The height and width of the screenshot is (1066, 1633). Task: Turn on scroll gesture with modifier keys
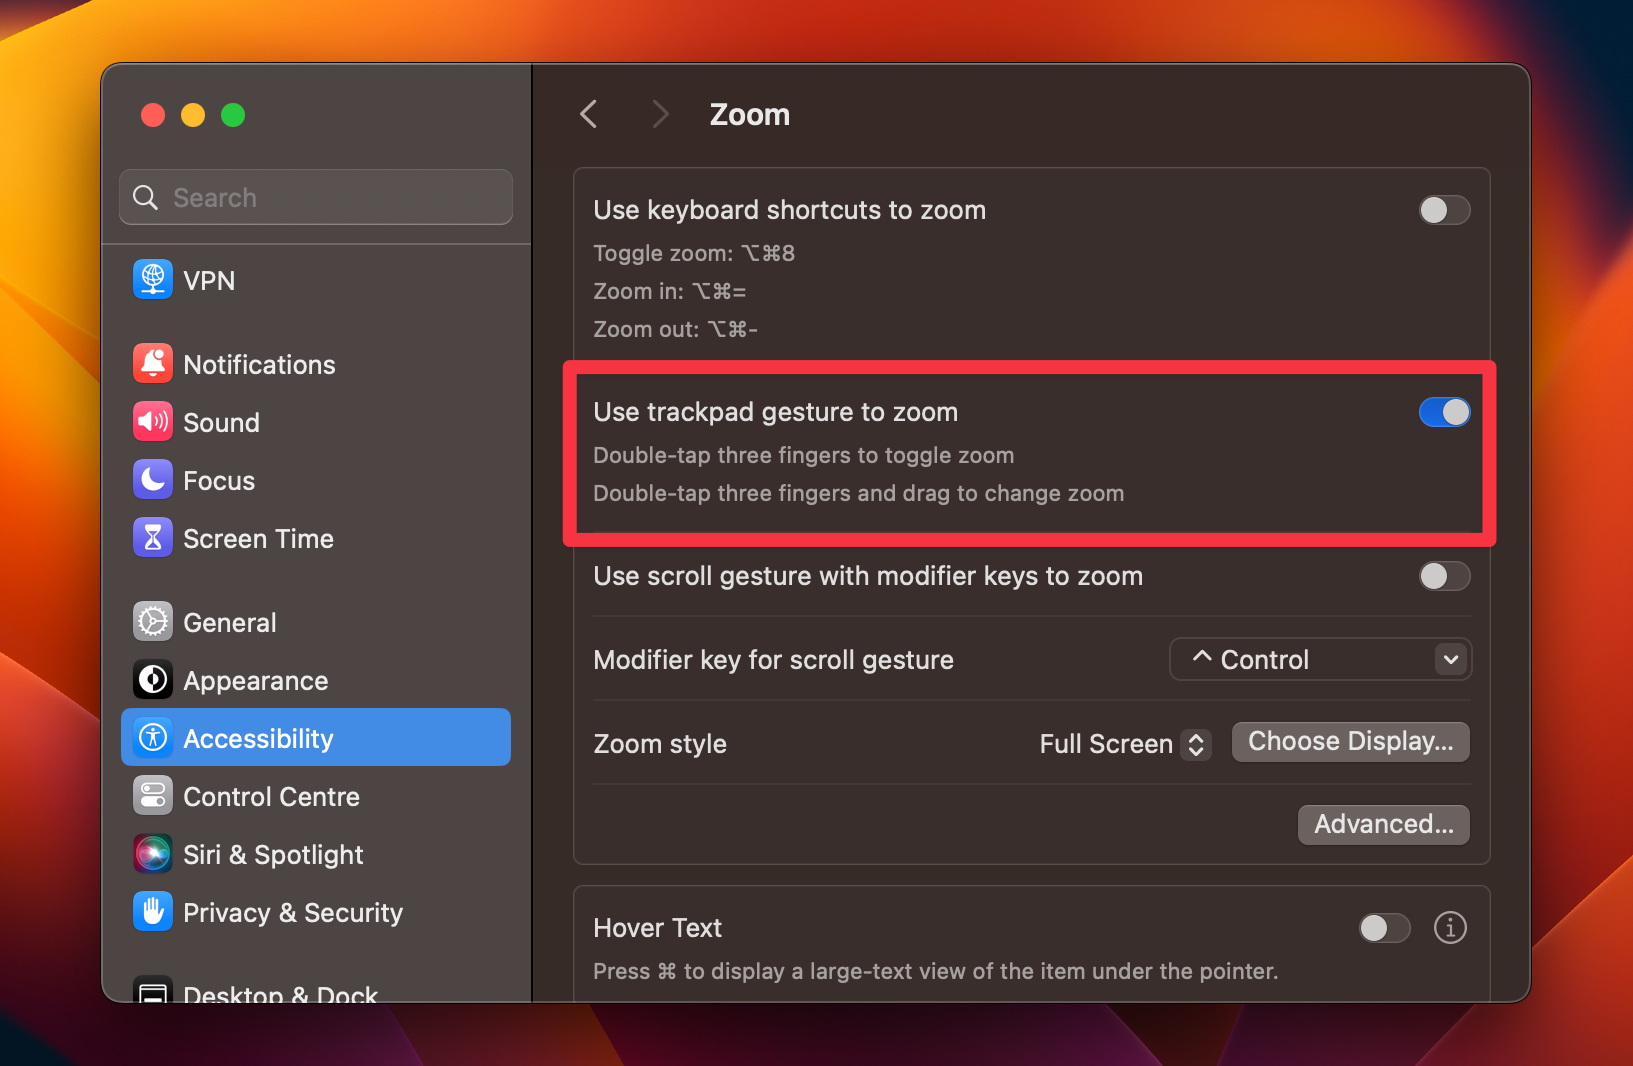(x=1444, y=576)
